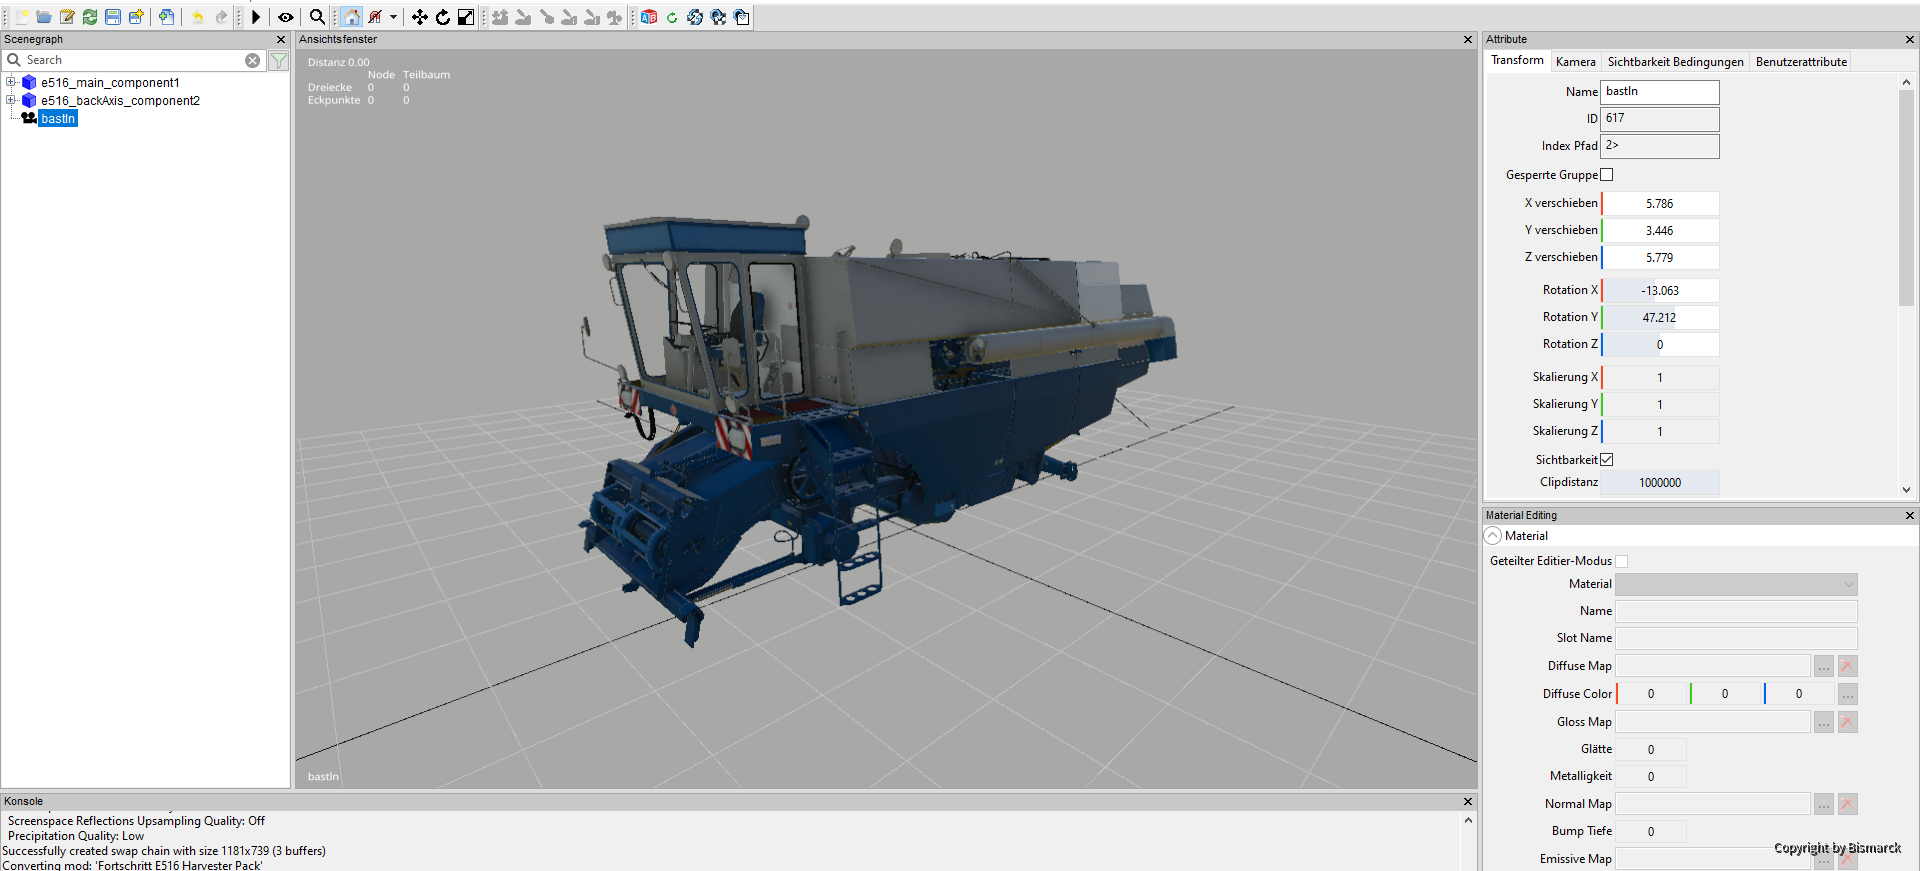
Task: Import file with plus-document icon
Action: click(x=166, y=17)
